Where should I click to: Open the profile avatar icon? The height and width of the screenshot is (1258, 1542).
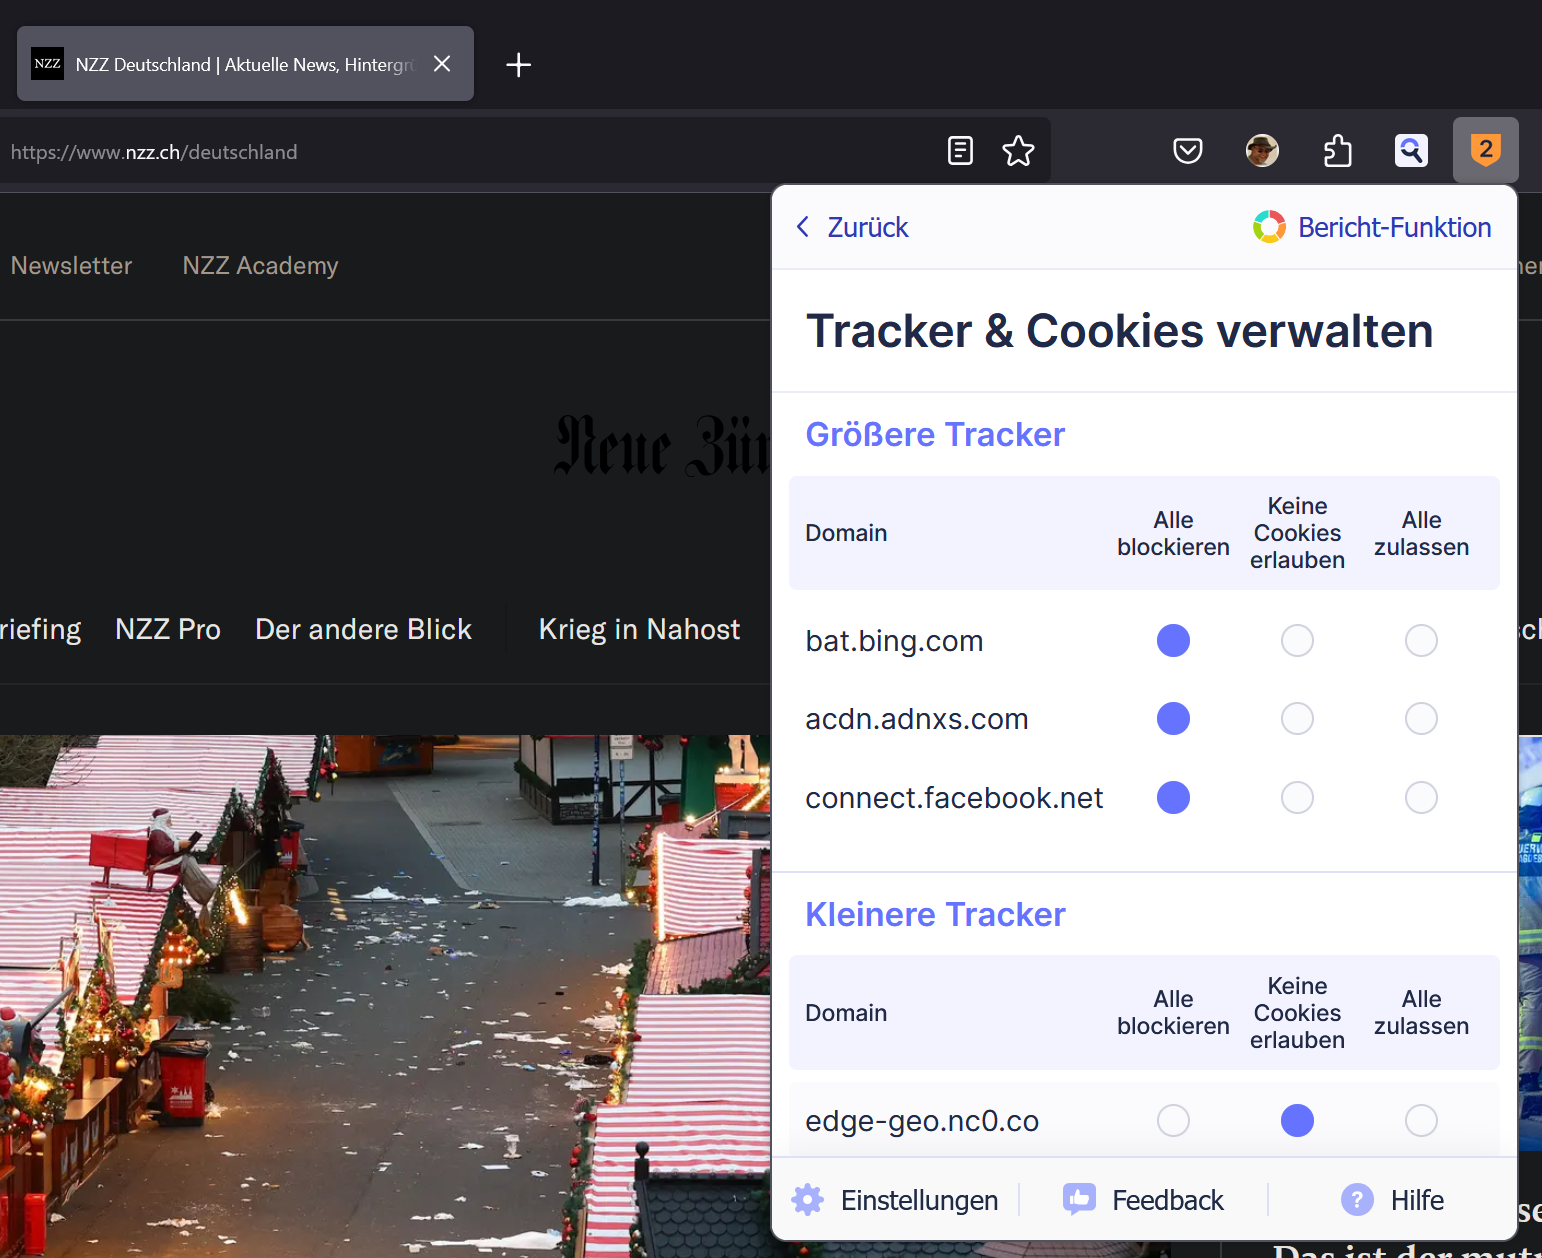(x=1262, y=151)
